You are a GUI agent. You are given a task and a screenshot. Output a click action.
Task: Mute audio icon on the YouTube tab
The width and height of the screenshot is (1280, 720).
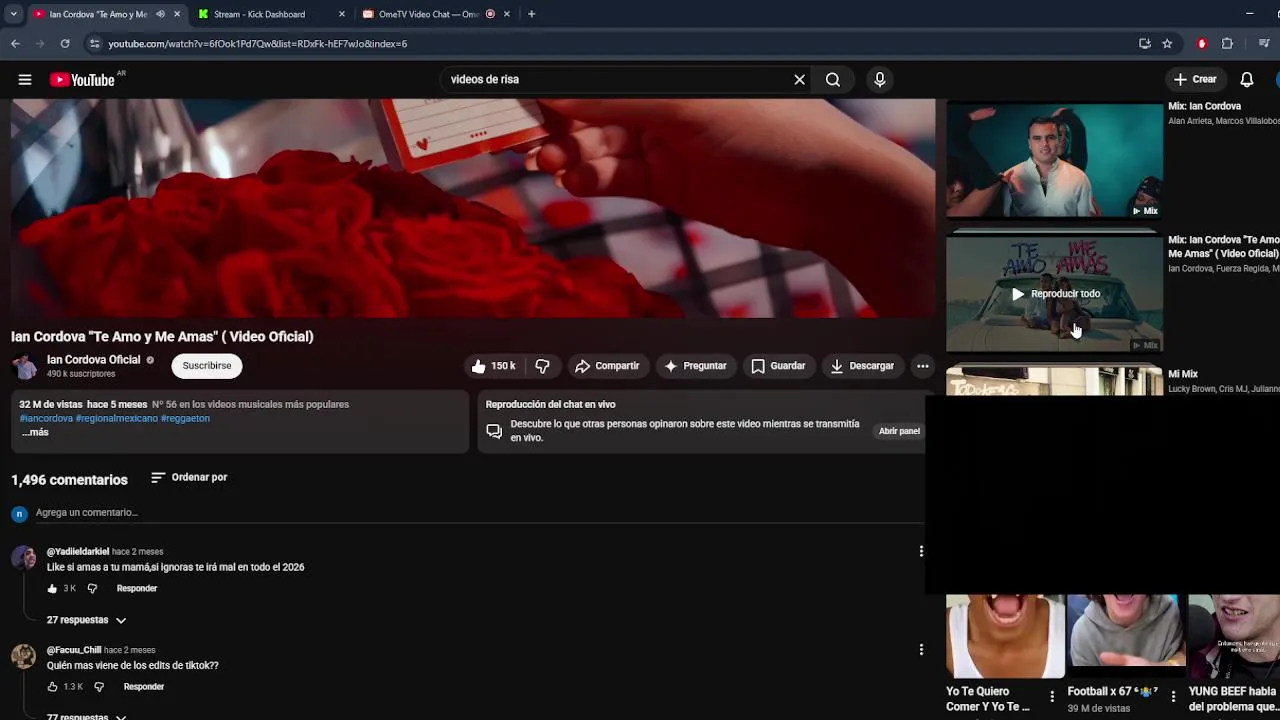point(161,14)
